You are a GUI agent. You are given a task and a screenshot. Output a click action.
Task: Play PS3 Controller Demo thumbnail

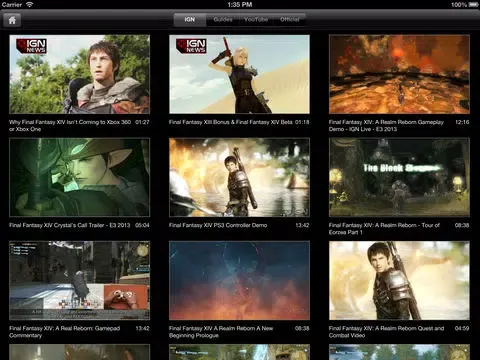[239, 178]
